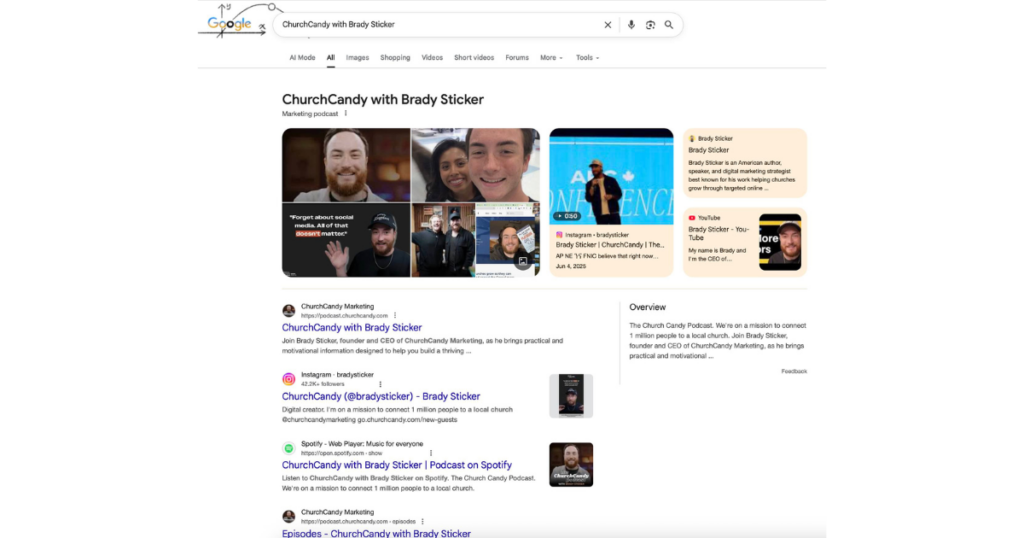Open the Short videos tab
The image size is (1024, 538).
coord(474,57)
